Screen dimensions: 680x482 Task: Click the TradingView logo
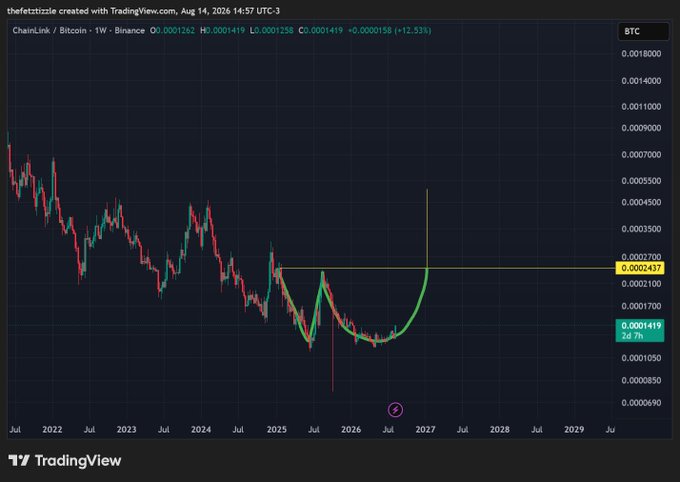(x=65, y=460)
